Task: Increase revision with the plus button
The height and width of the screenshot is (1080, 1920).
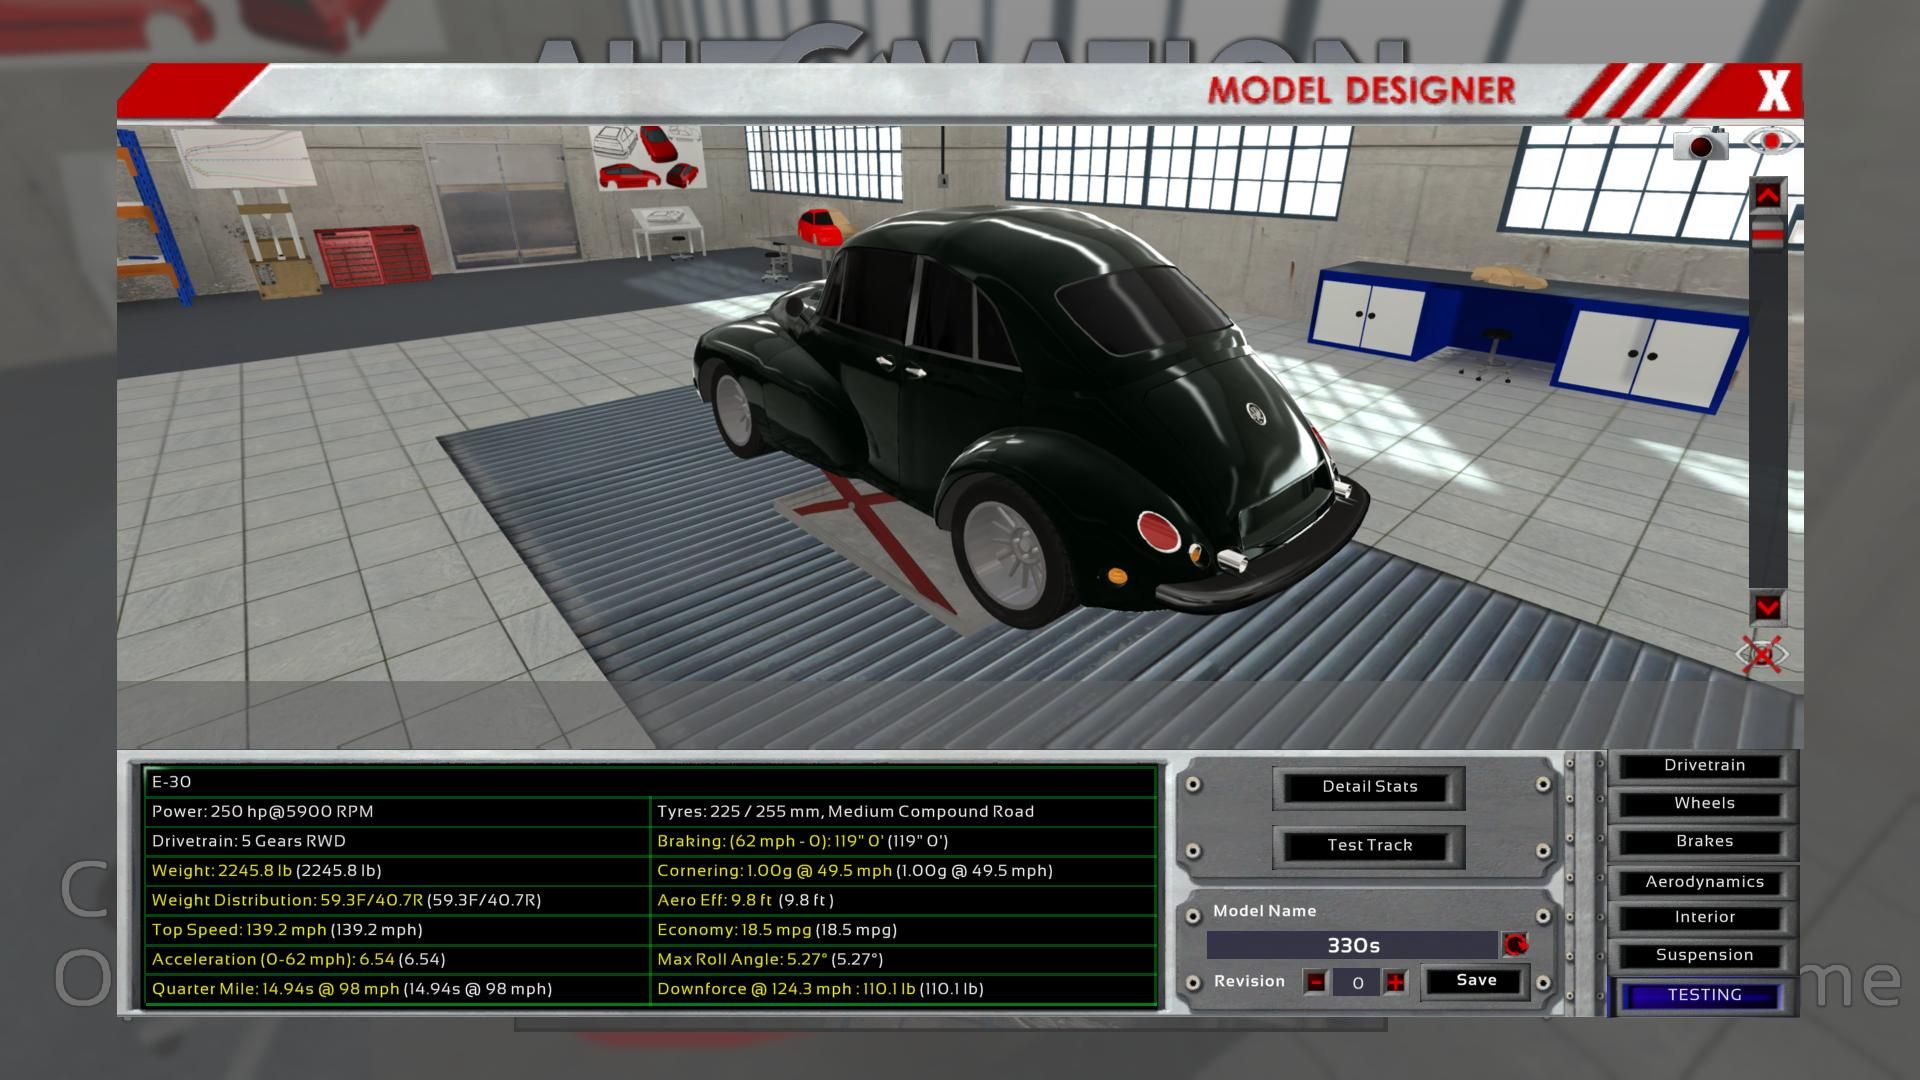Action: click(1395, 982)
